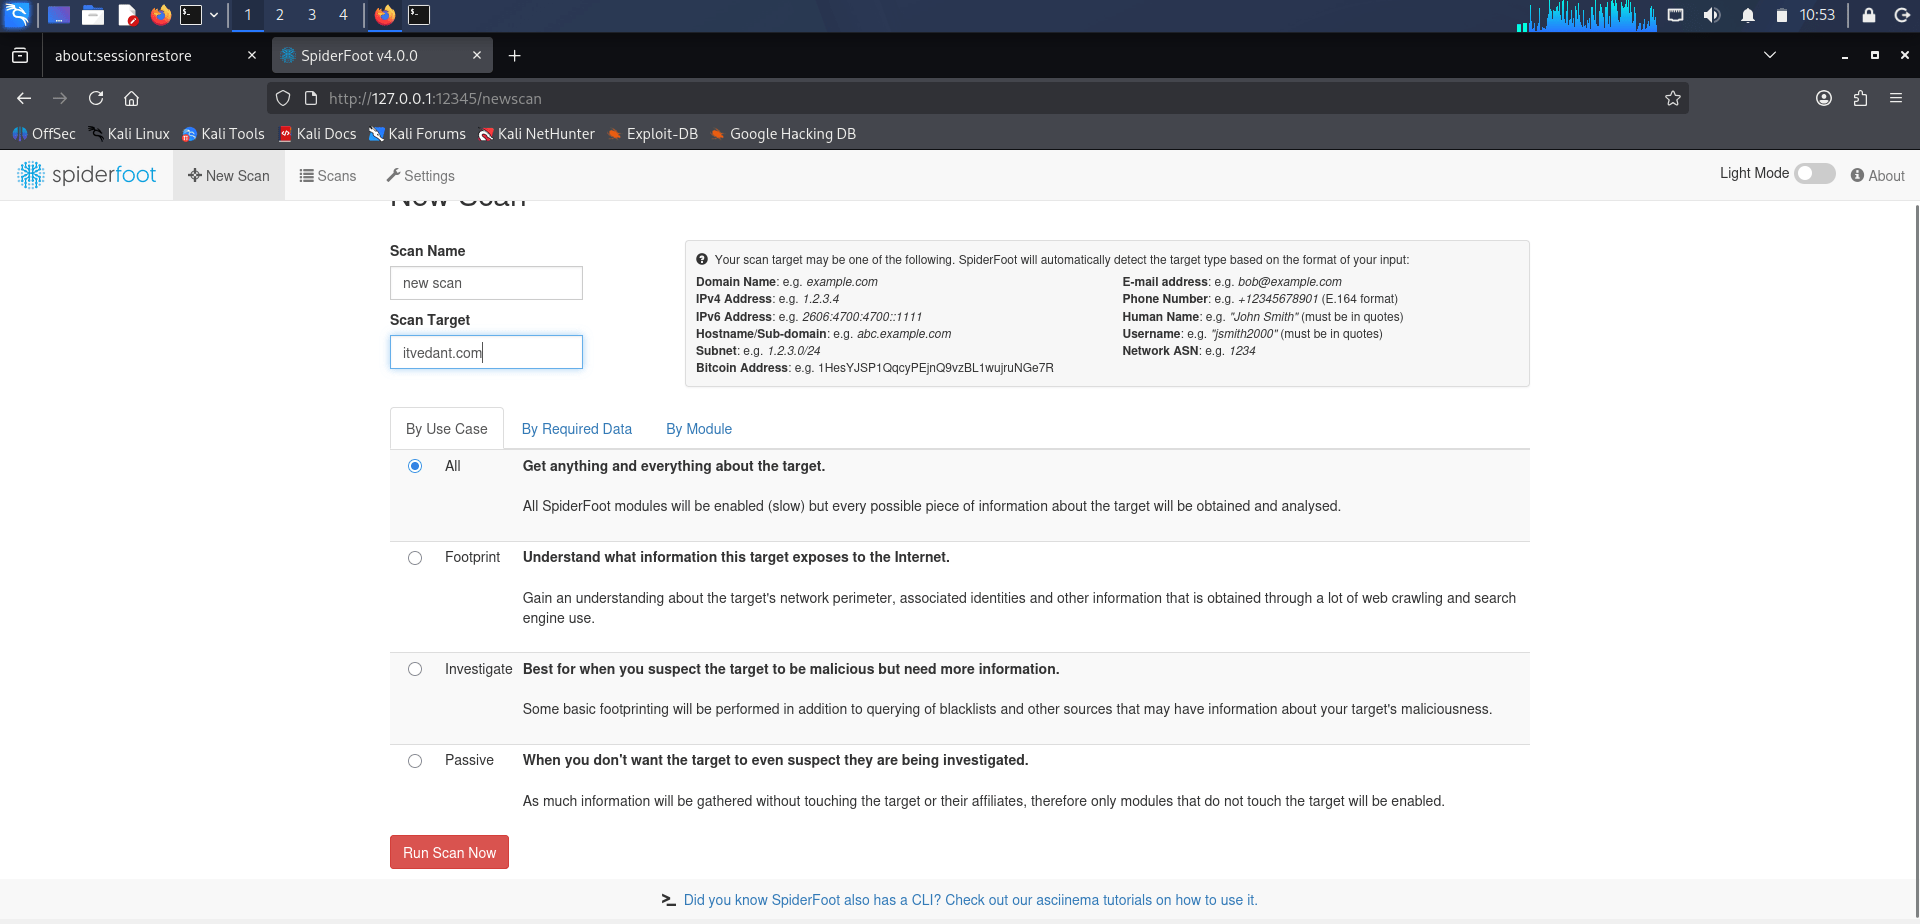Show desktop from the top panel
The image size is (1920, 924).
tap(59, 15)
